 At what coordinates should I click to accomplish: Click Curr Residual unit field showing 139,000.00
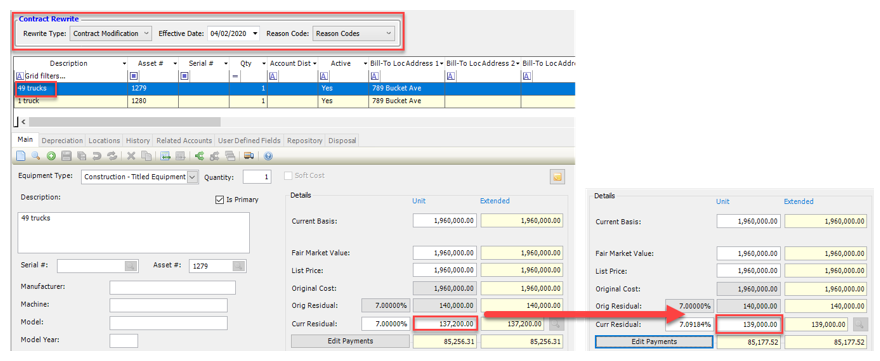pyautogui.click(x=749, y=324)
